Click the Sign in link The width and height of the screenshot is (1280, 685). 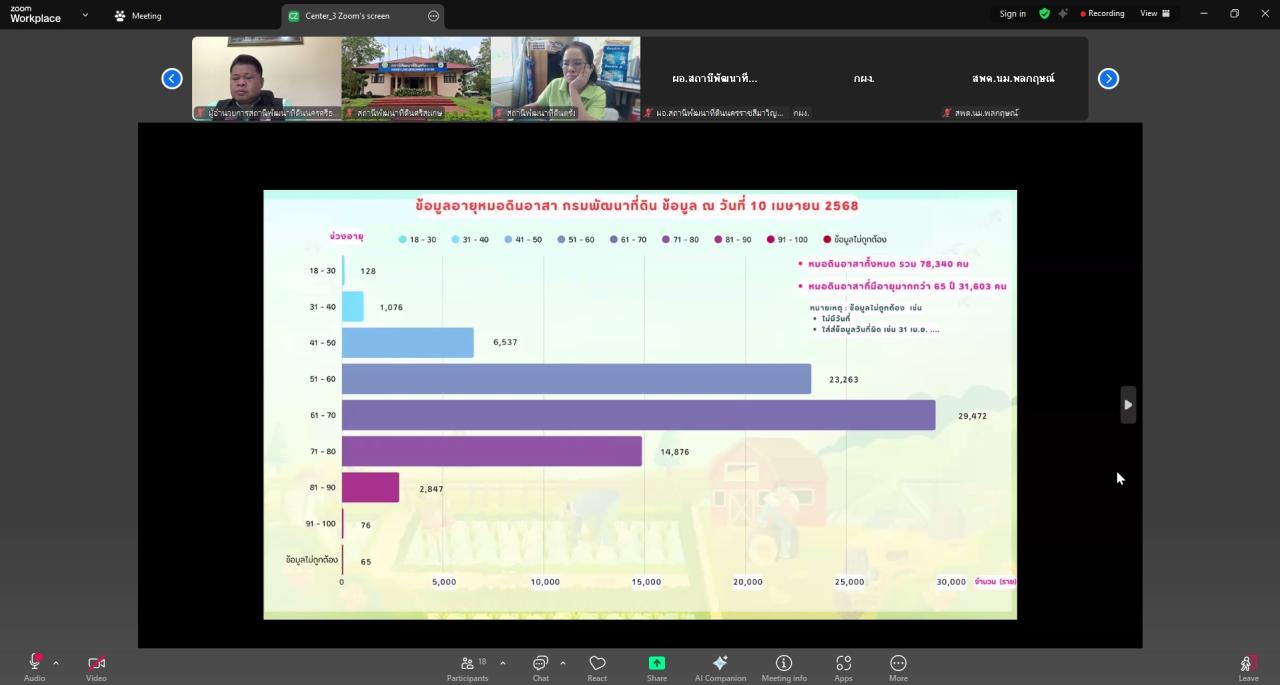point(1012,14)
